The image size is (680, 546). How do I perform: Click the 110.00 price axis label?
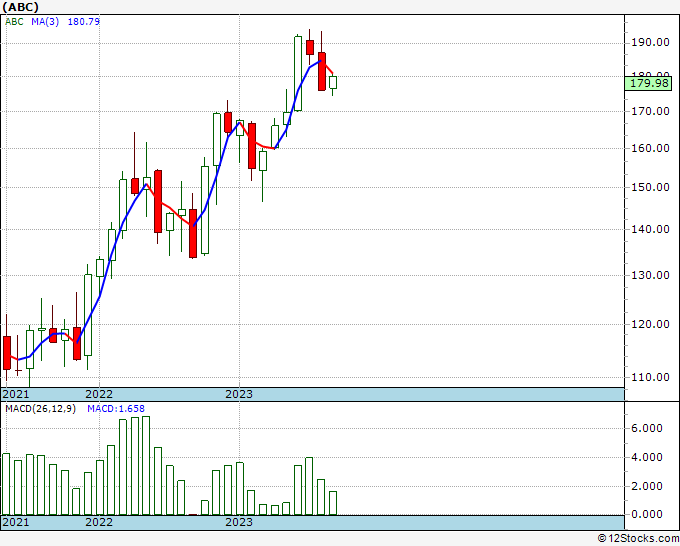tap(650, 377)
